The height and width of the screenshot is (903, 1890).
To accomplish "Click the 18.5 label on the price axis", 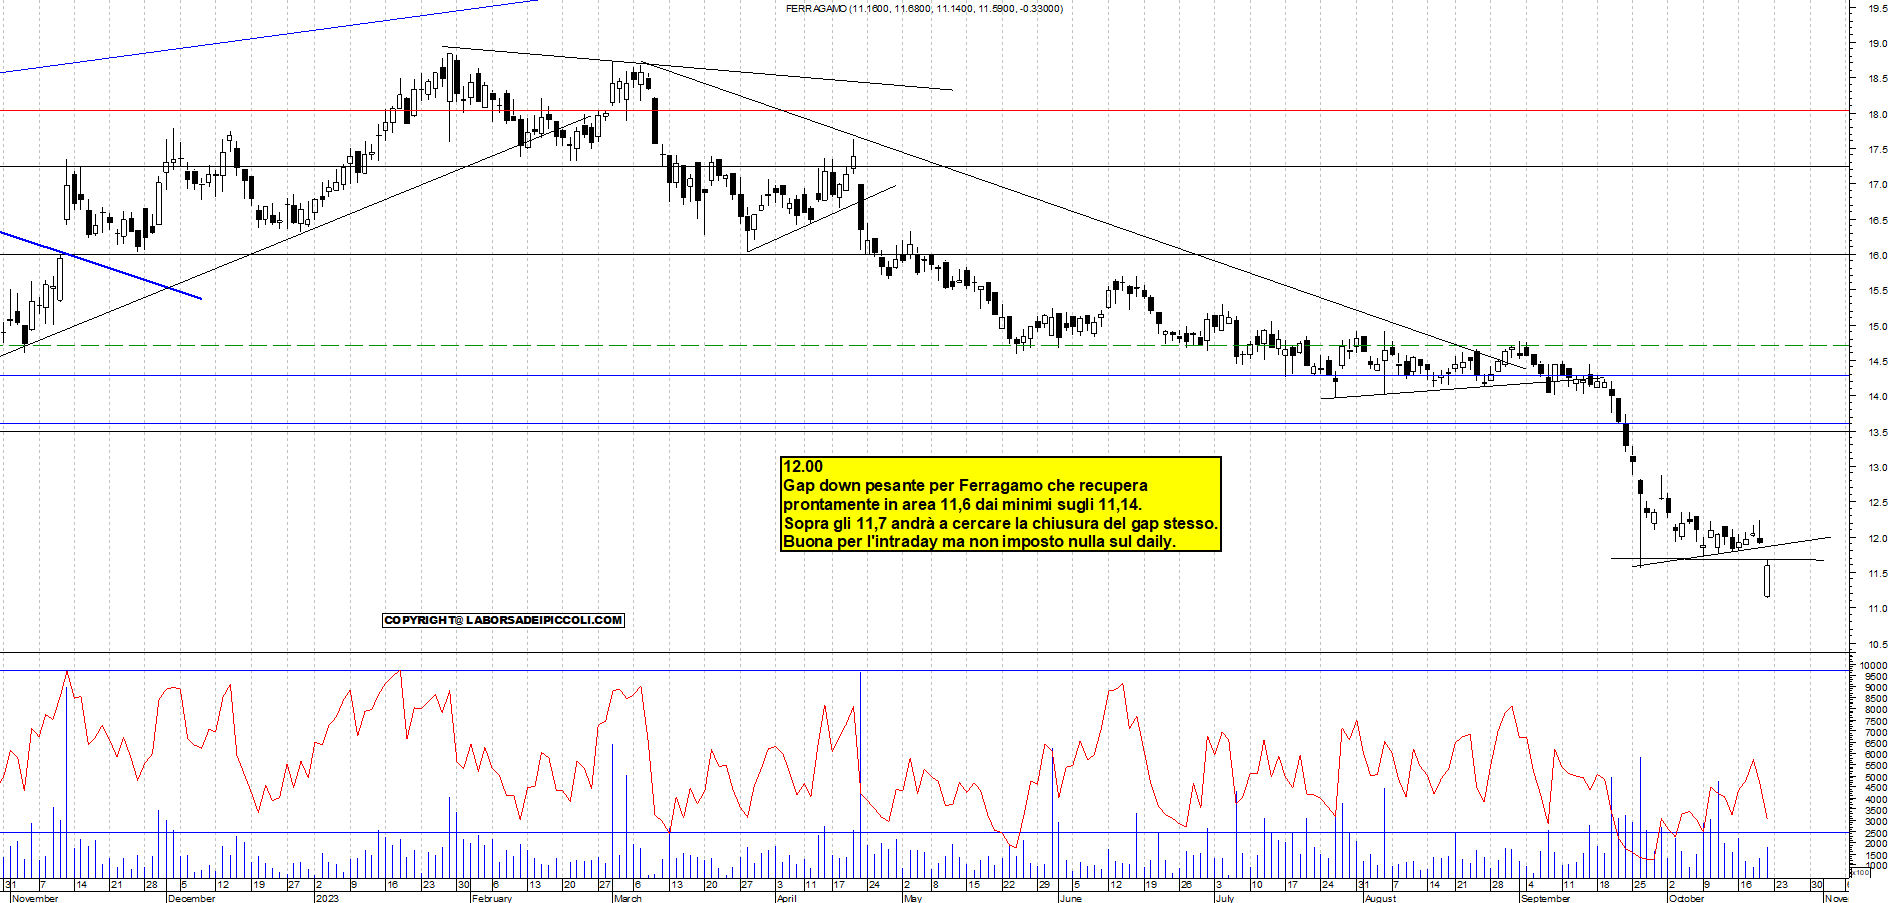I will pyautogui.click(x=1877, y=79).
